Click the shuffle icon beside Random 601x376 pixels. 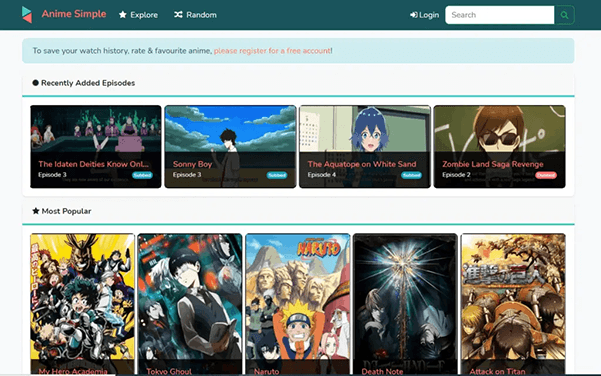point(178,15)
